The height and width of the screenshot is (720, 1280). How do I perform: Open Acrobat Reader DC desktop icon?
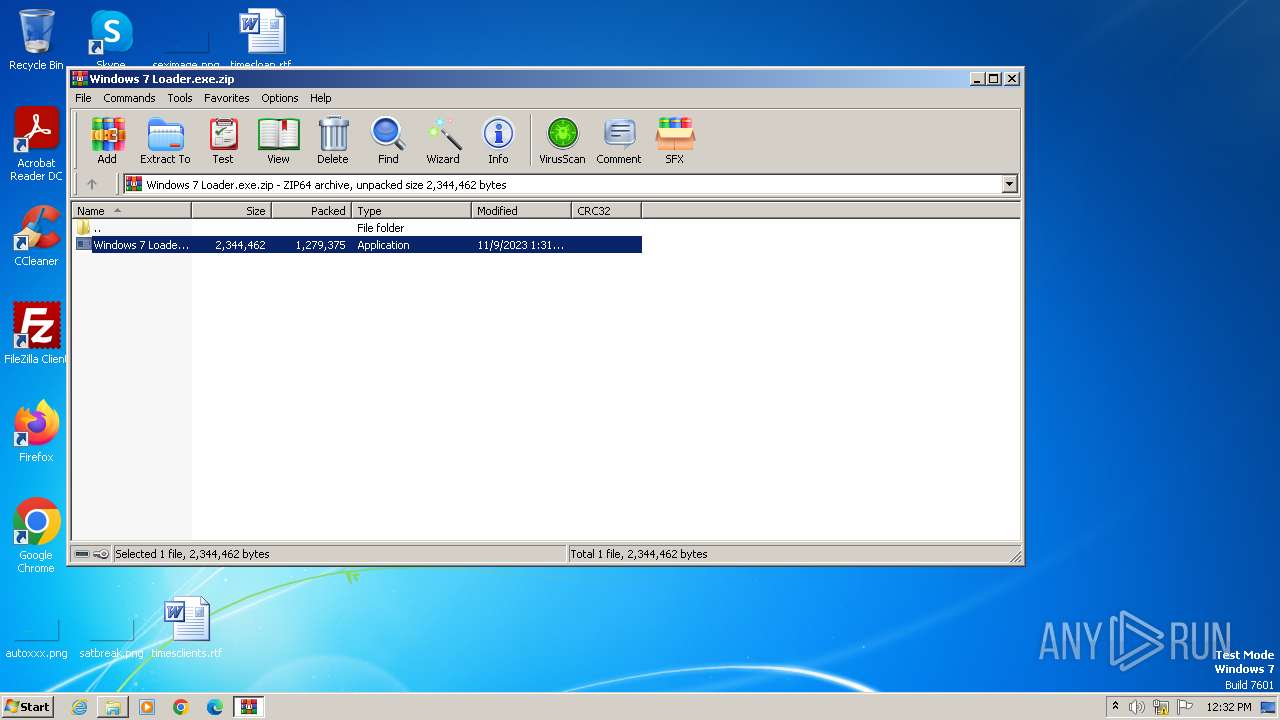click(x=36, y=145)
